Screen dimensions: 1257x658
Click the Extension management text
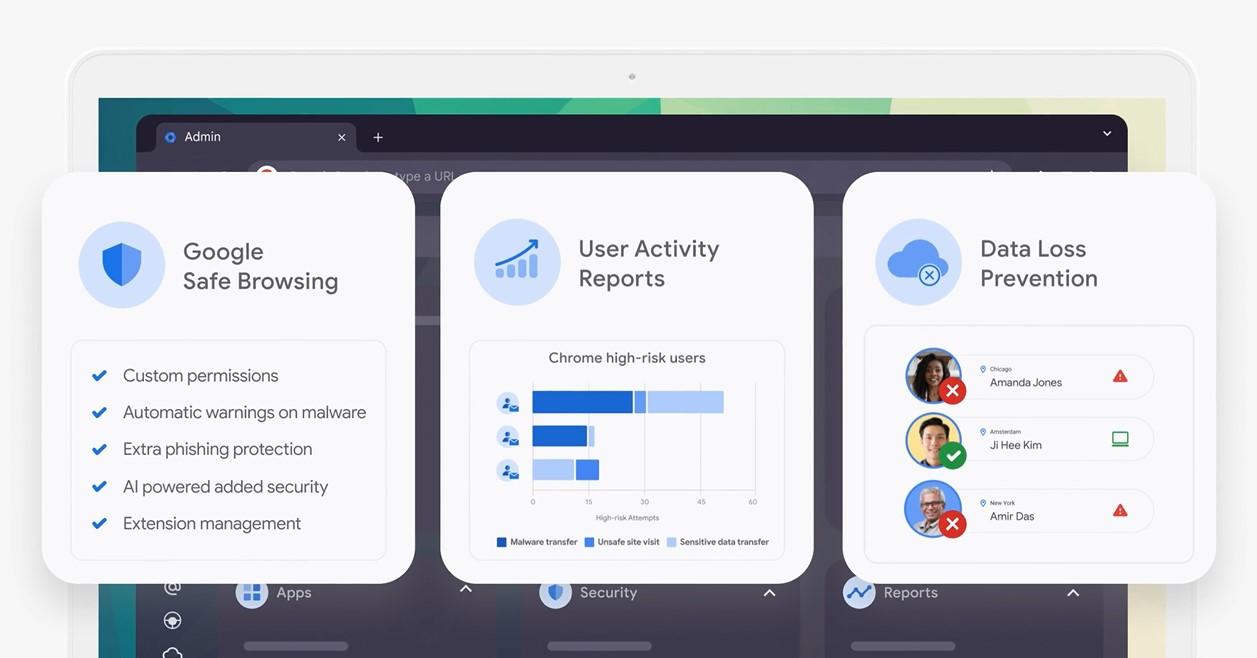(212, 523)
